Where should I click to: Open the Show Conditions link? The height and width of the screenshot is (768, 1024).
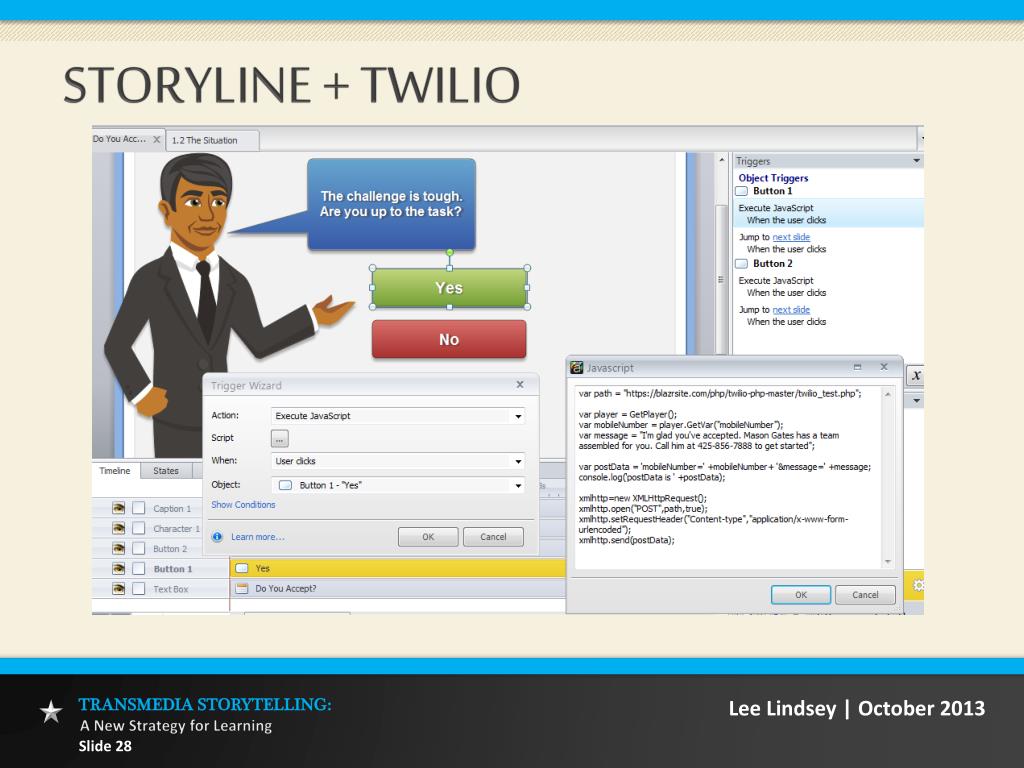pos(243,505)
